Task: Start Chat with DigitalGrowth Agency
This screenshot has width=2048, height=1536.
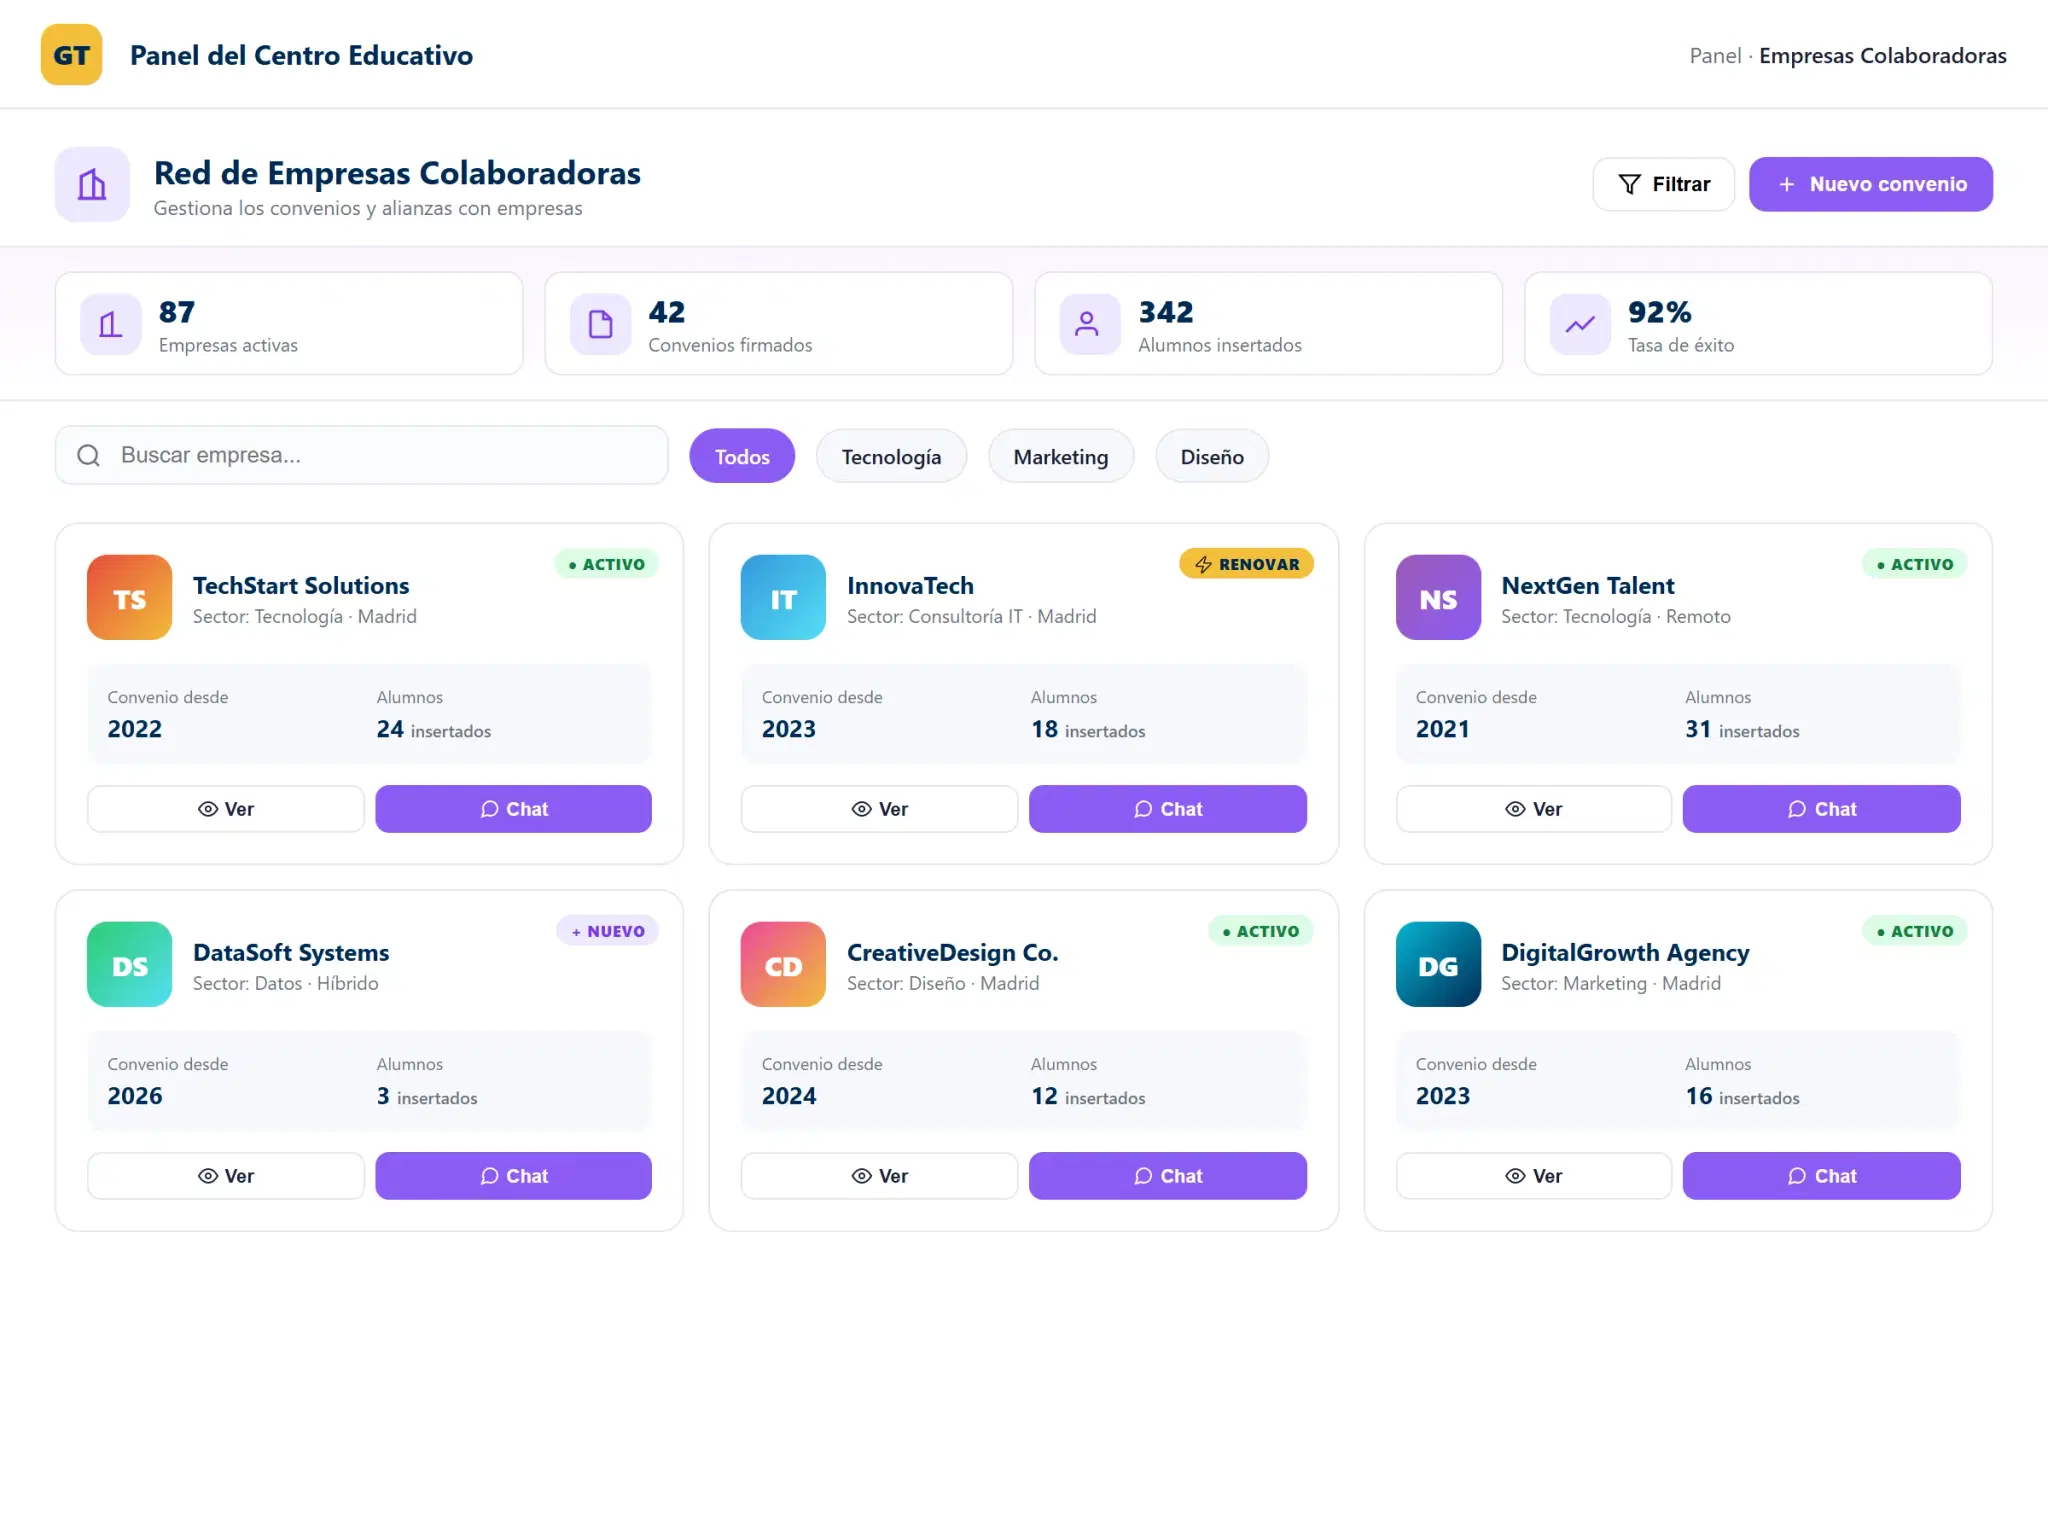Action: point(1821,1176)
